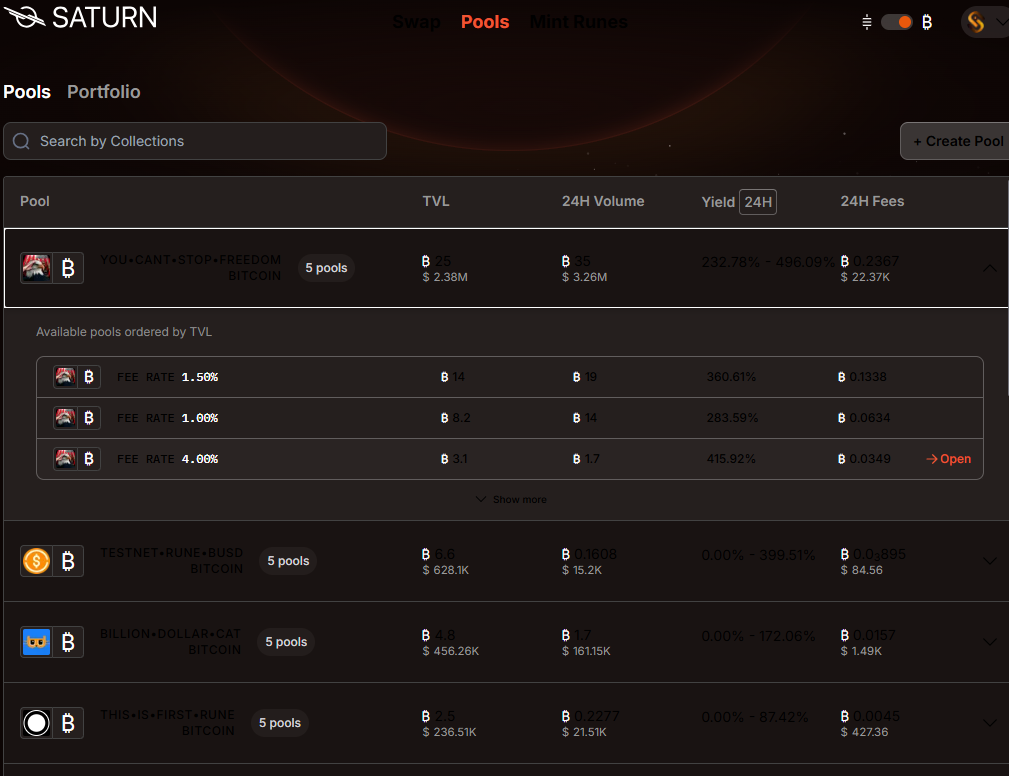Click the BILLION•DOLLAR•CAT BITCOIN pool name
1009x776 pixels.
(171, 642)
